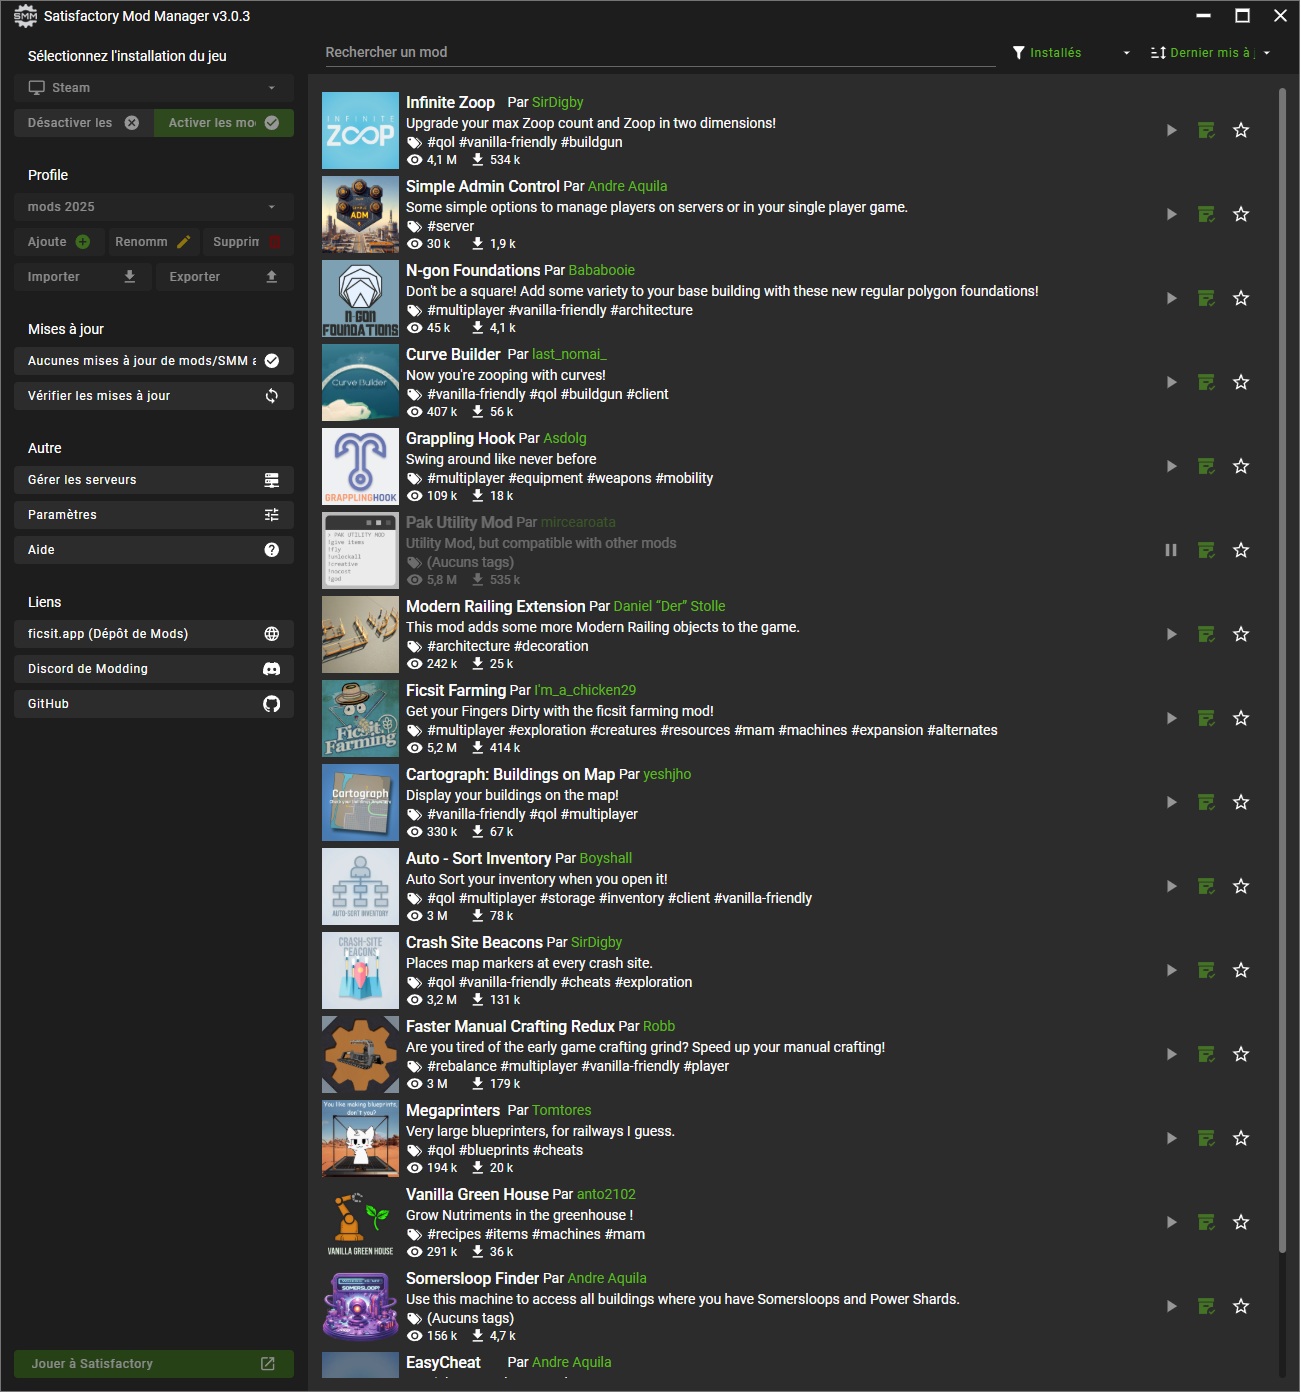The image size is (1301, 1392).
Task: Click the mod list vertical scrollbar
Action: pos(1282,670)
